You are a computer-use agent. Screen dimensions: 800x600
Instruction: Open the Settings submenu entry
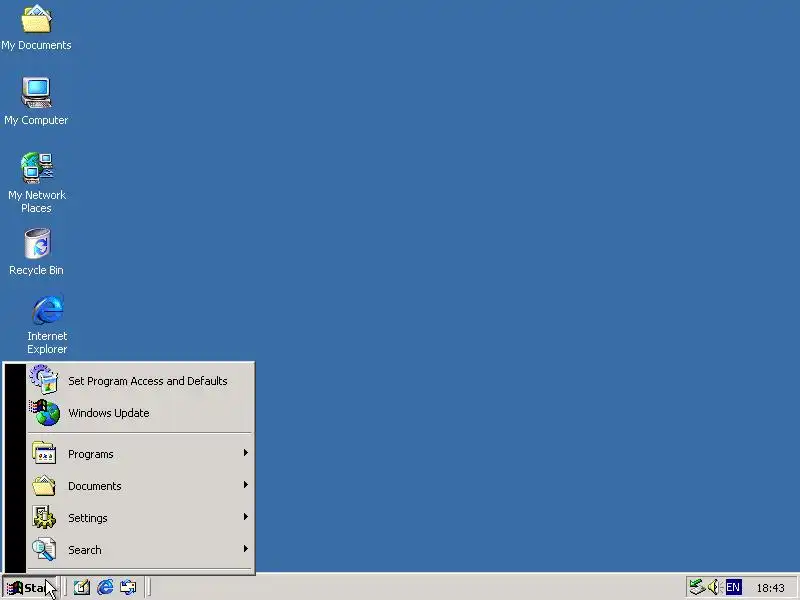[140, 518]
